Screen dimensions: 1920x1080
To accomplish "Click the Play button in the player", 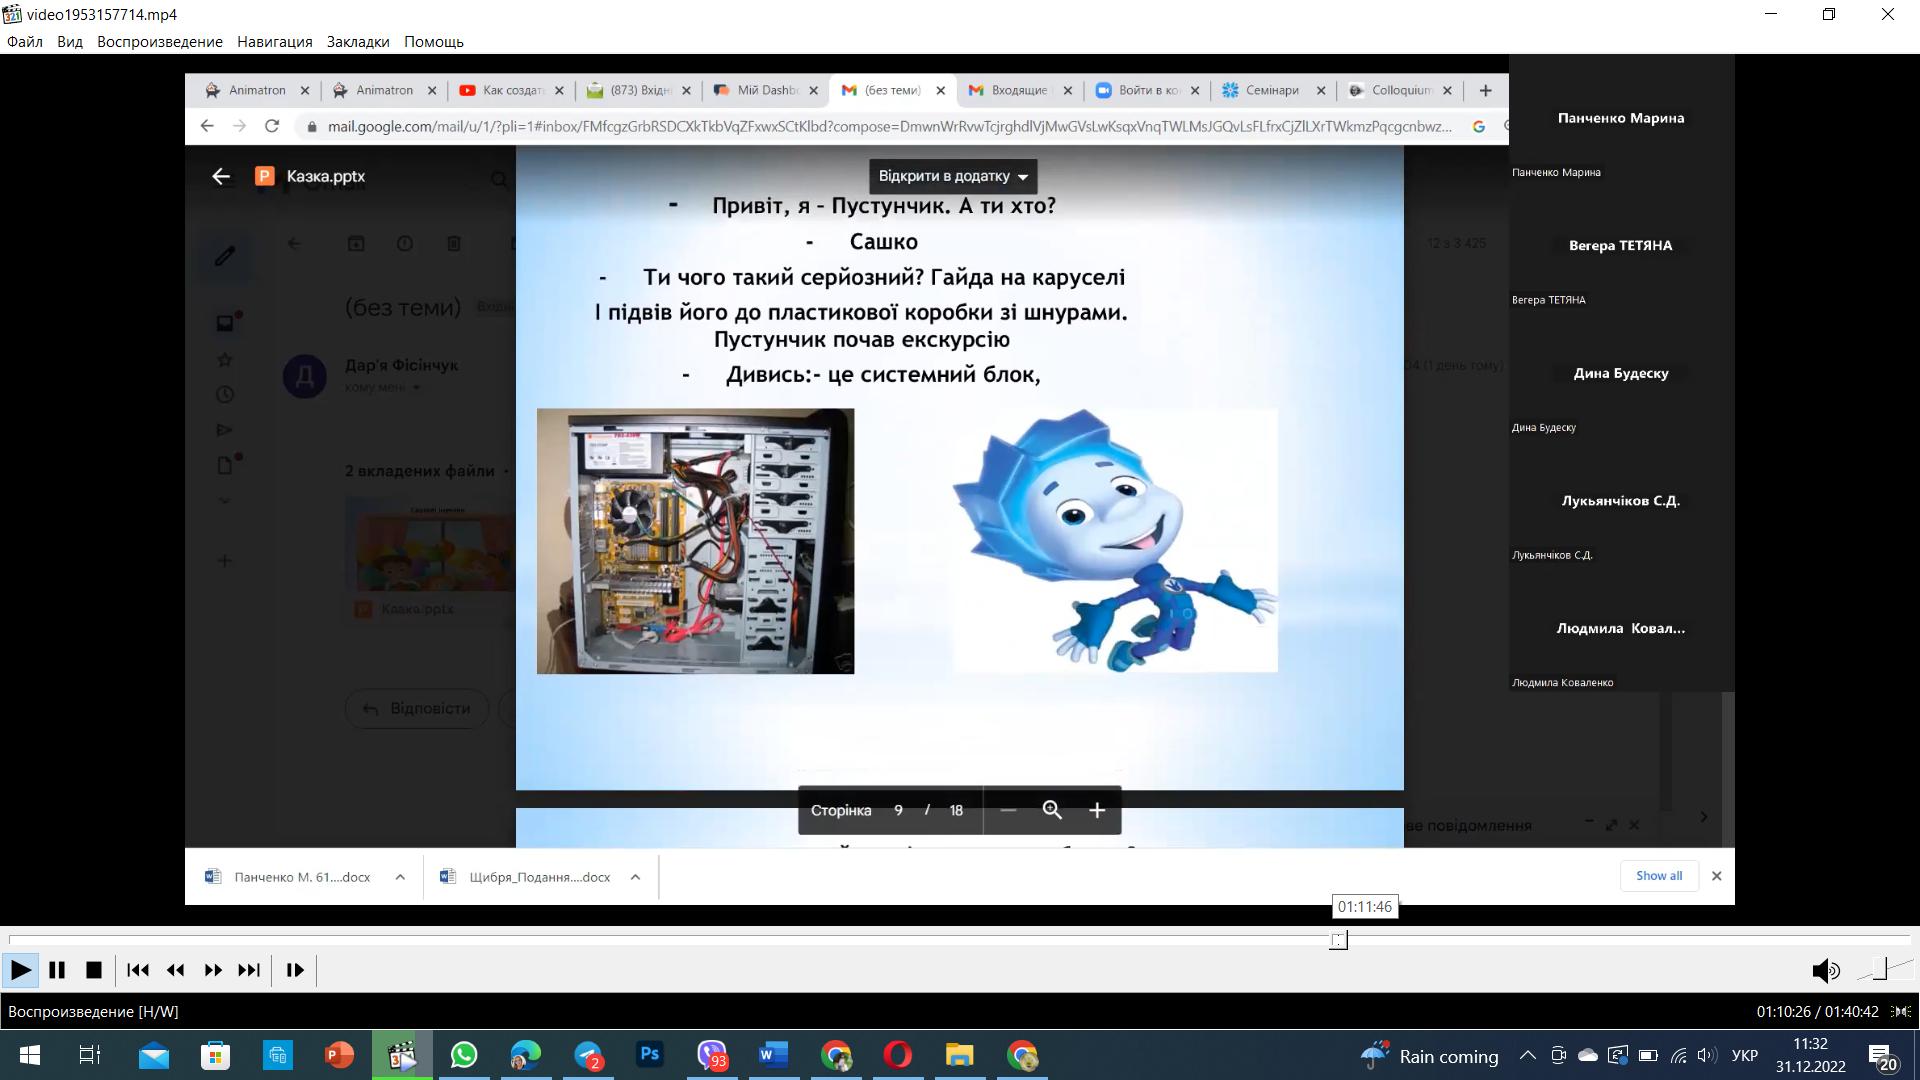I will tap(20, 970).
